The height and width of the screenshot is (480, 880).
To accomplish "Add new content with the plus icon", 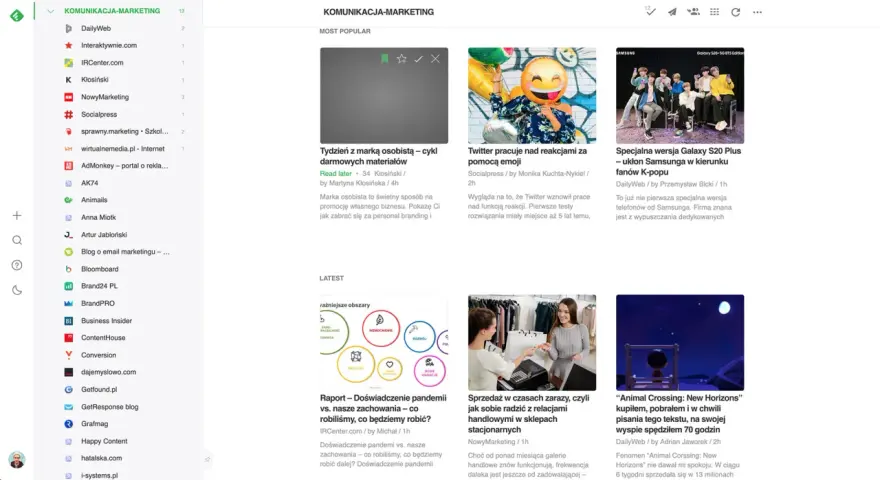I will [17, 216].
